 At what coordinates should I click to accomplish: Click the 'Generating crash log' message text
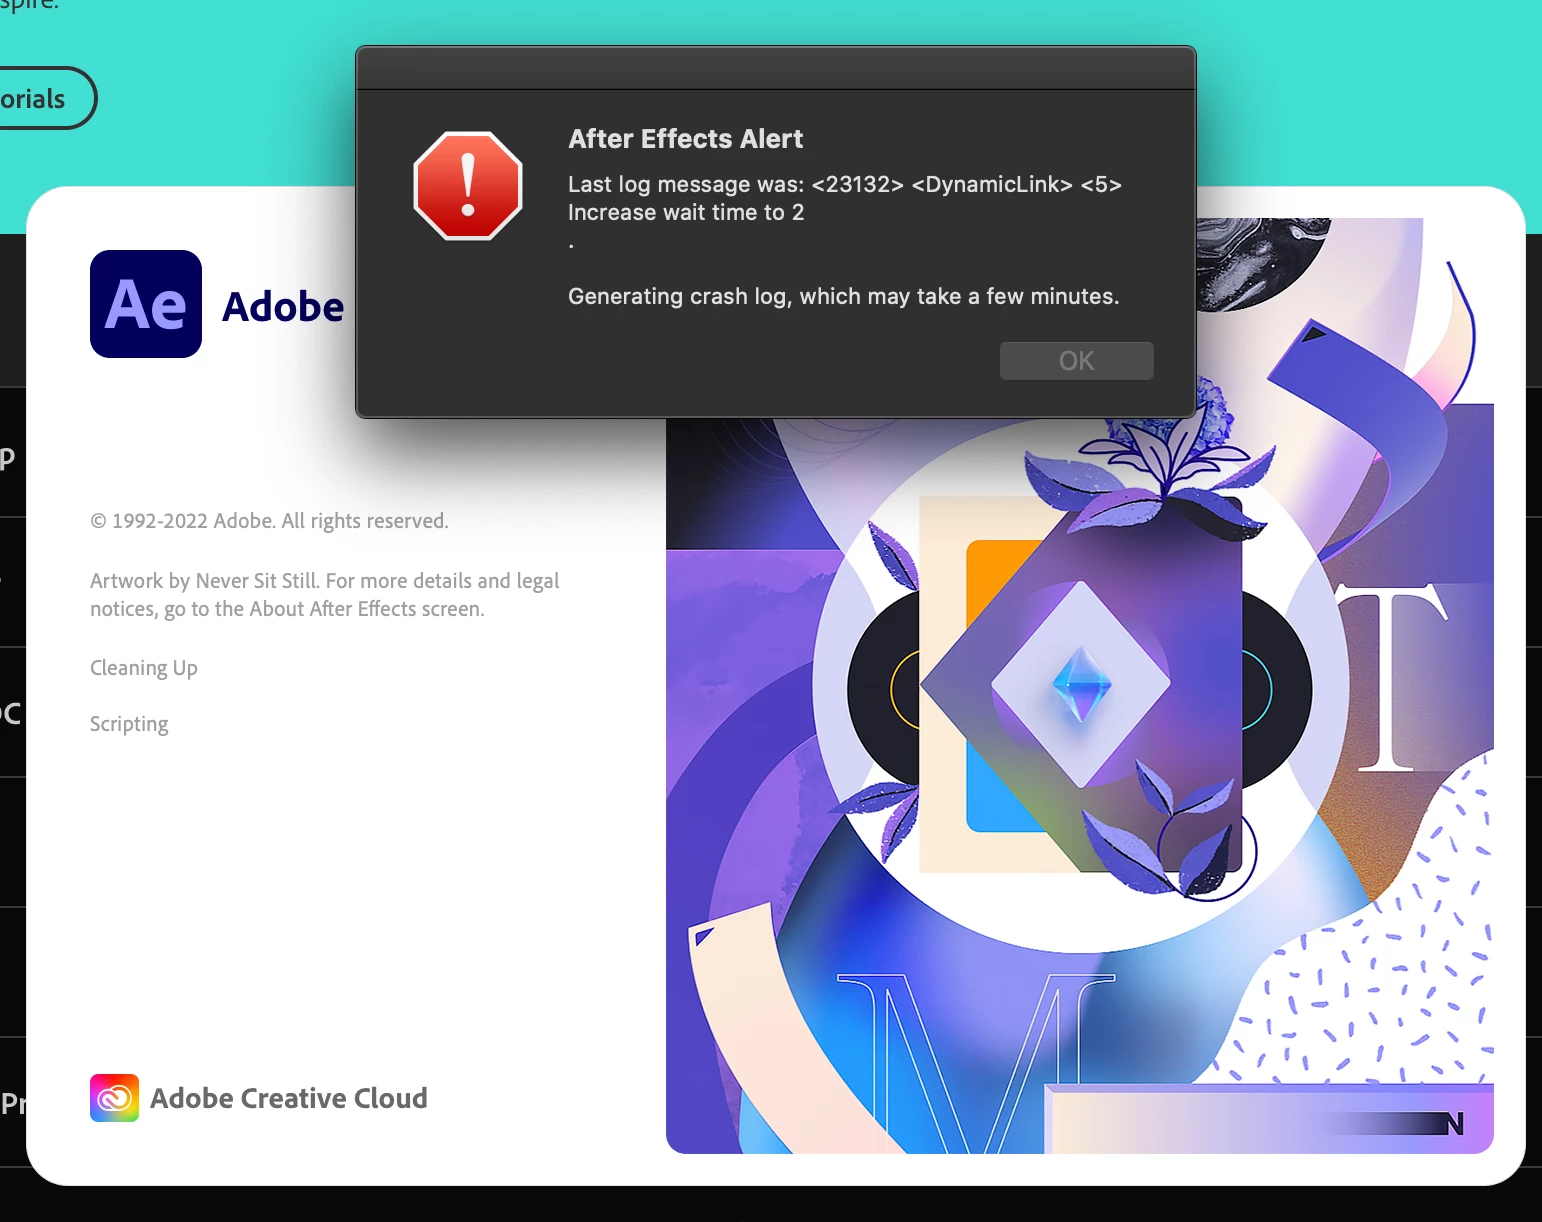click(843, 296)
